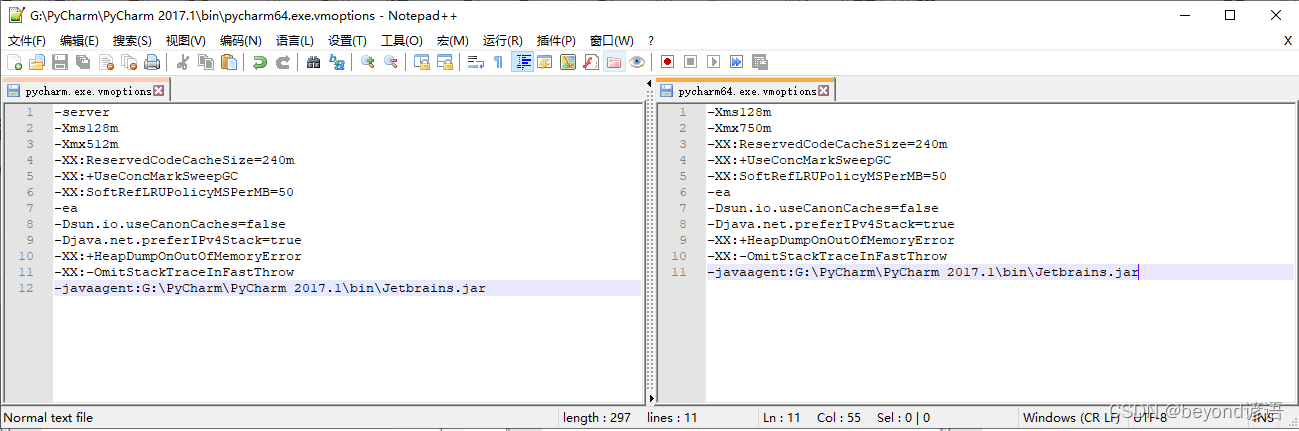
Task: Open the Function List panel icon
Action: click(x=591, y=62)
